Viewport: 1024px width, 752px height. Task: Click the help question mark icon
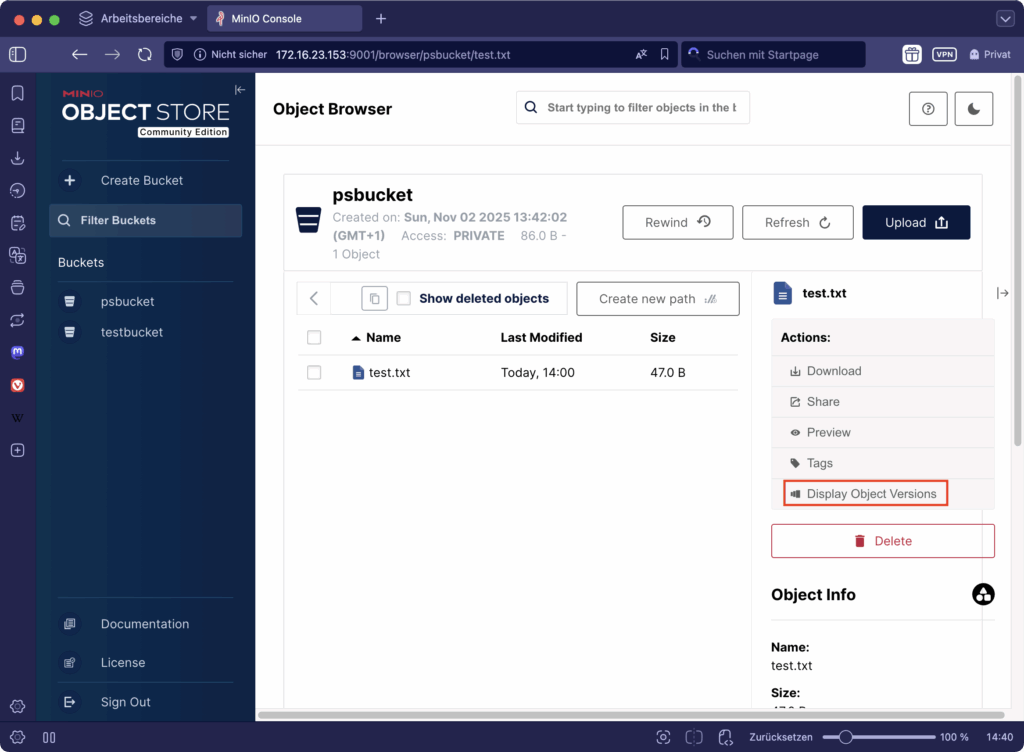click(x=928, y=109)
